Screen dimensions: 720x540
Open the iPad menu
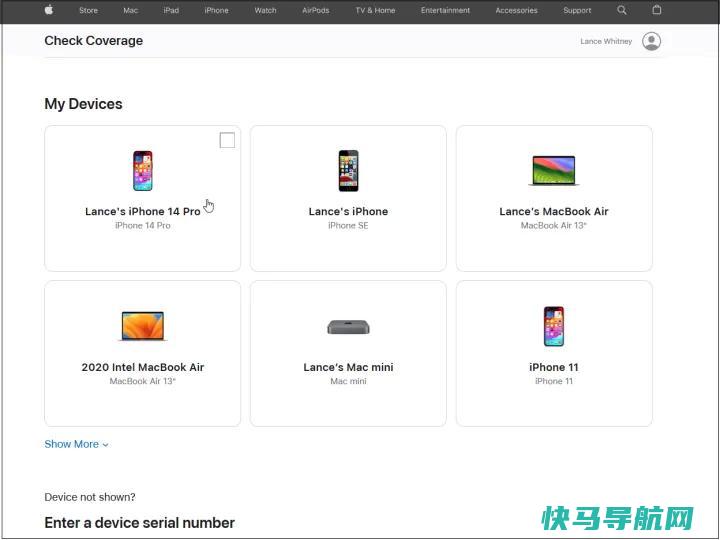pyautogui.click(x=171, y=10)
